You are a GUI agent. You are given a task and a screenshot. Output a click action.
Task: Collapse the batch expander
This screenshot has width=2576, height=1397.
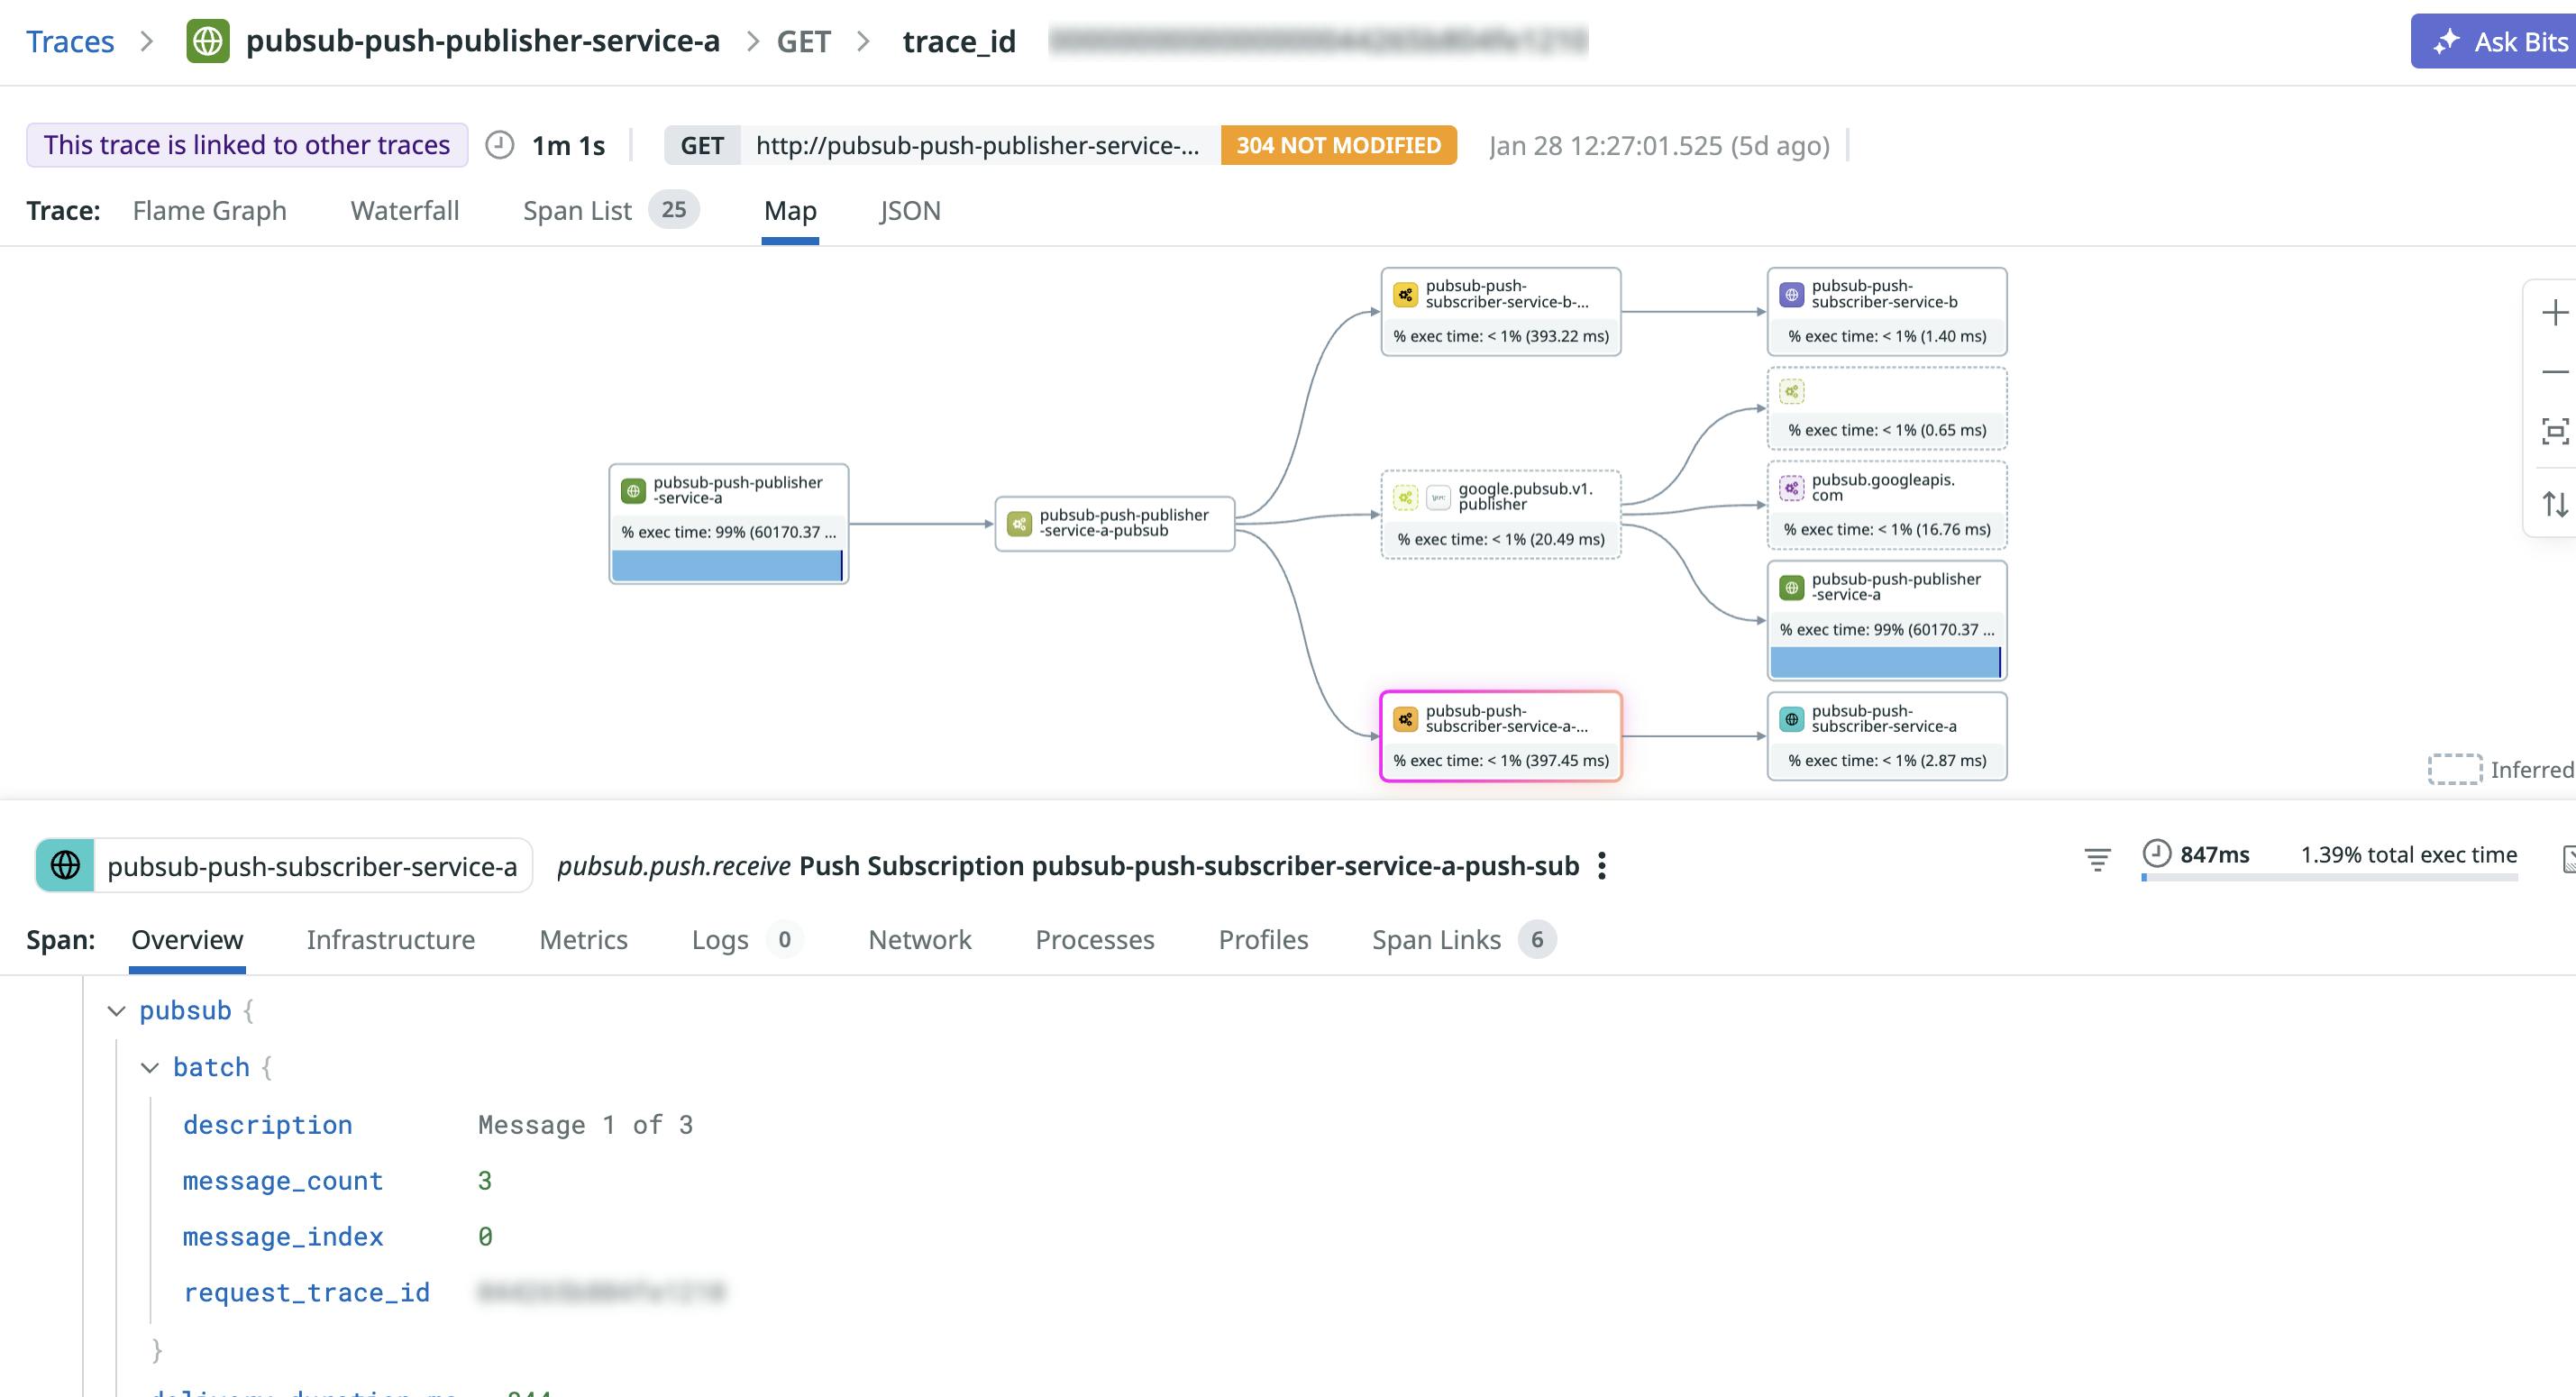click(x=151, y=1067)
